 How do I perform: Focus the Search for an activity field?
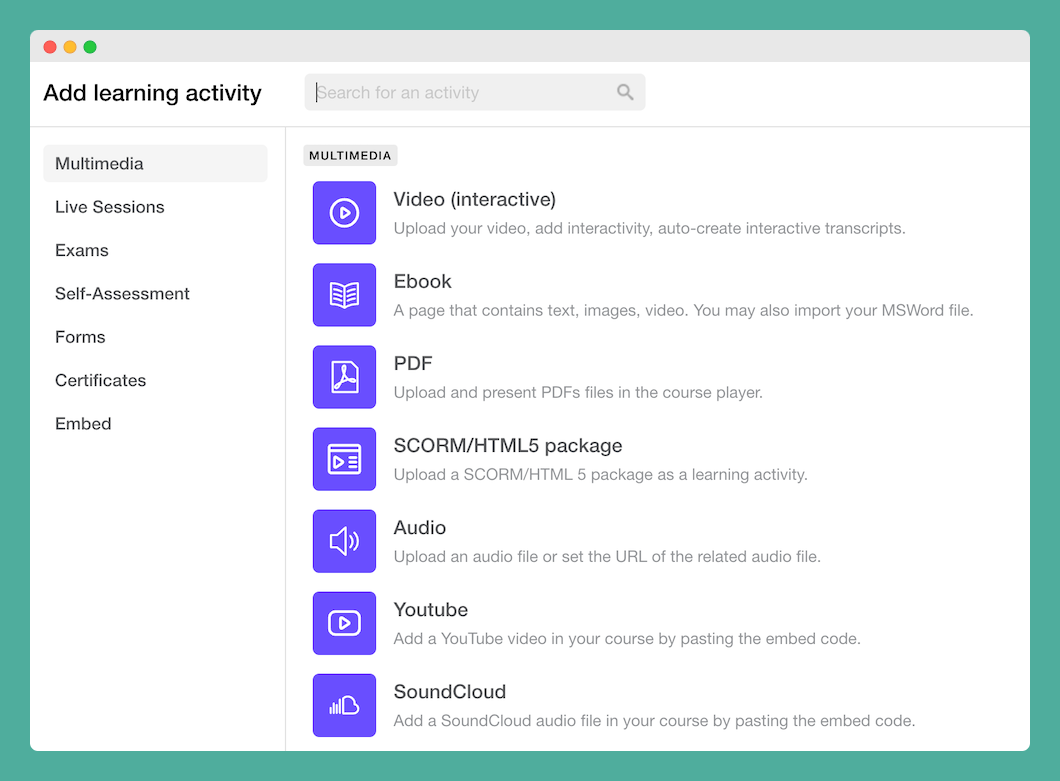tap(460, 92)
